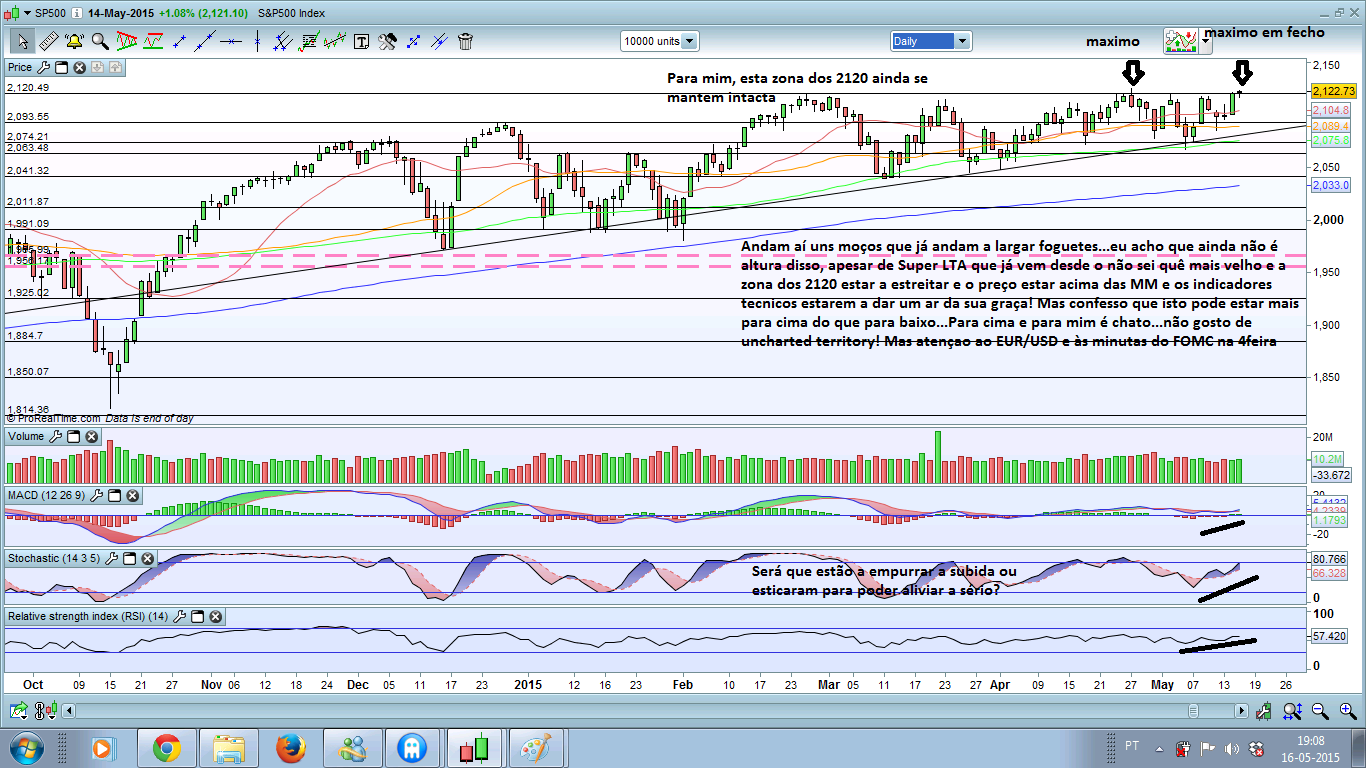Maximize the RSI panel

(x=197, y=617)
